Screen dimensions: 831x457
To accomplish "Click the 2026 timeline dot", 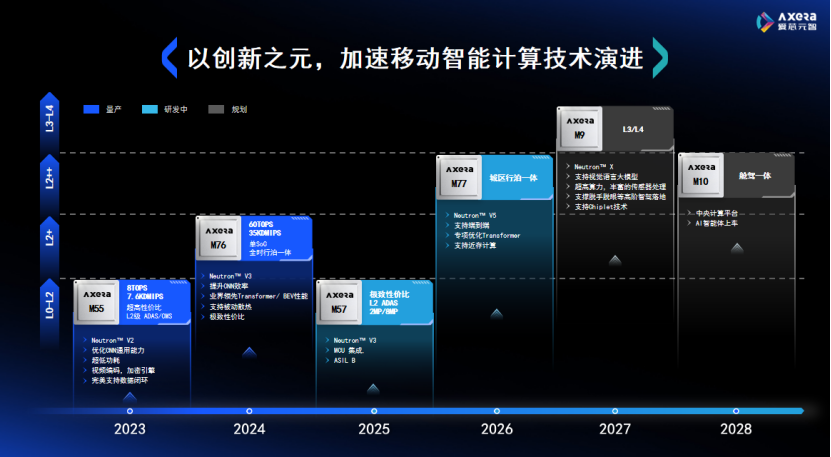I will pyautogui.click(x=497, y=411).
